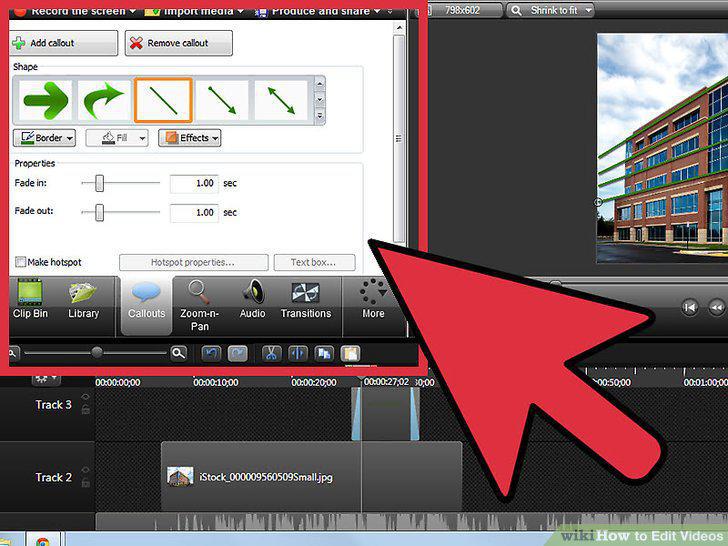Image resolution: width=728 pixels, height=546 pixels.
Task: Open the Library tab
Action: (84, 300)
